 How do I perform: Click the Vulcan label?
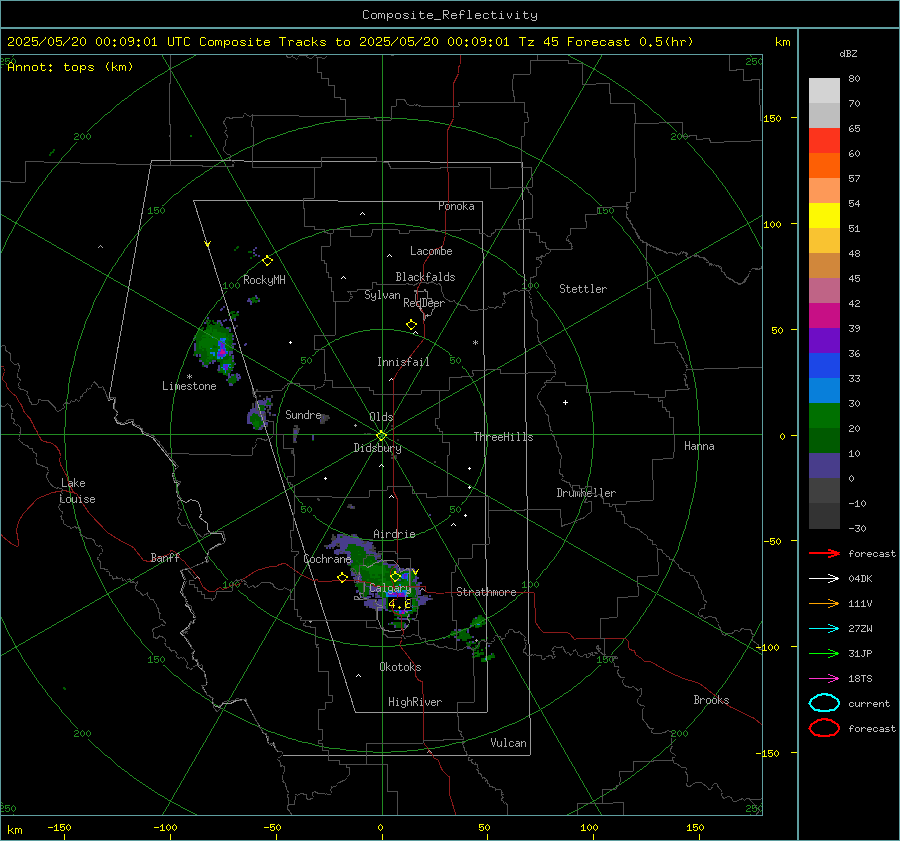click(x=508, y=743)
